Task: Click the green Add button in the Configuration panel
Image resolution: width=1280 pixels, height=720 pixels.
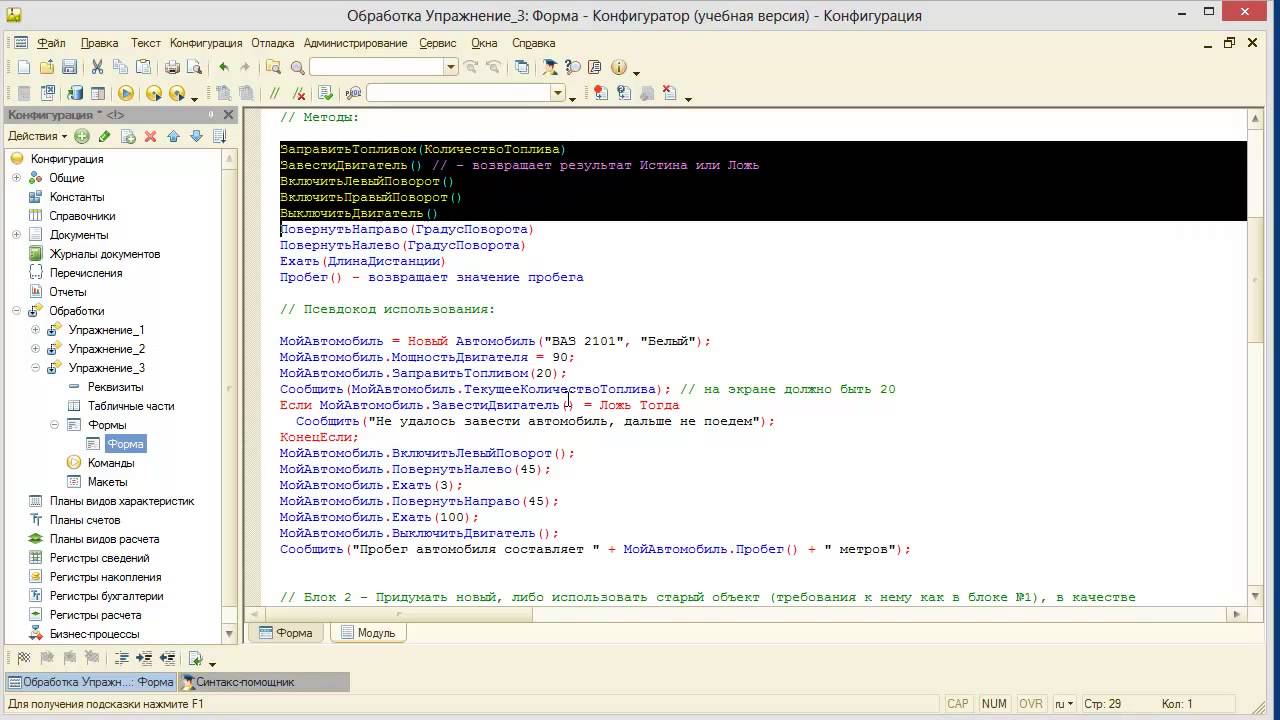Action: pyautogui.click(x=82, y=136)
